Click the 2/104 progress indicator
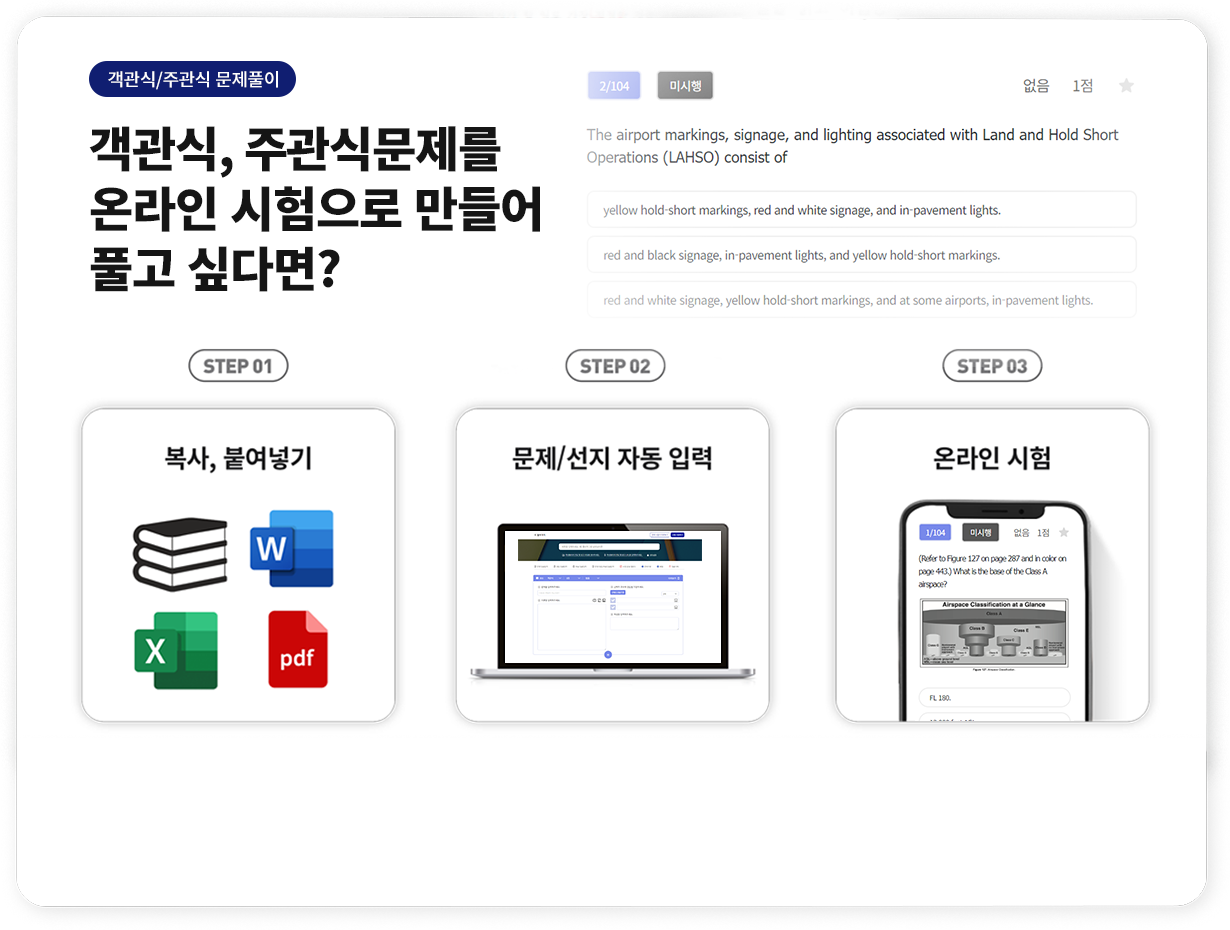Image resolution: width=1230 pixels, height=930 pixels. 613,85
